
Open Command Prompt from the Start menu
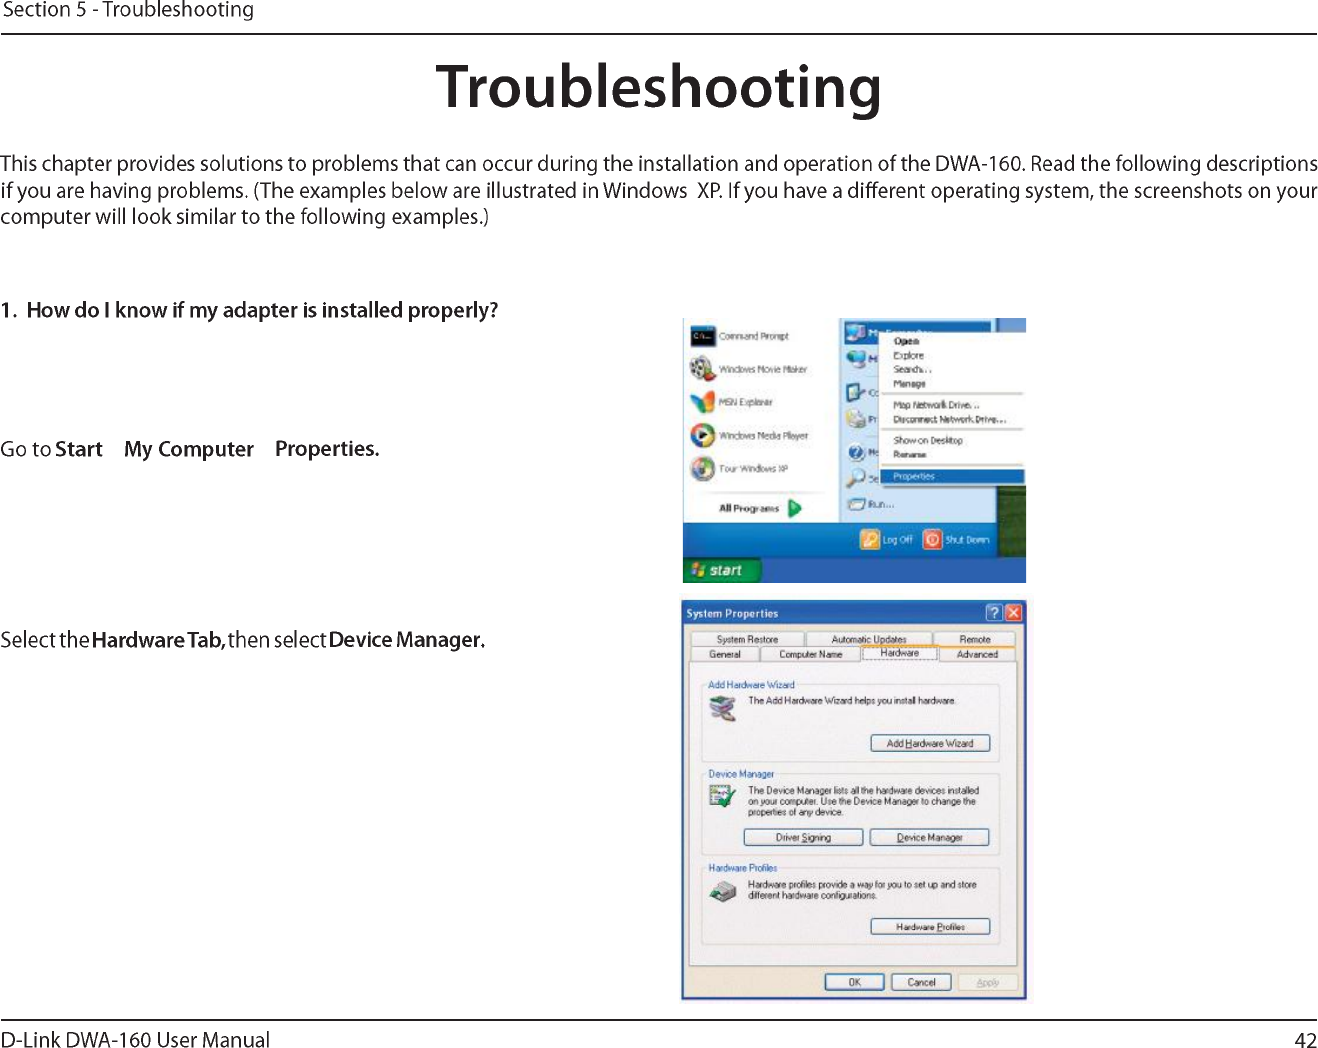click(740, 337)
